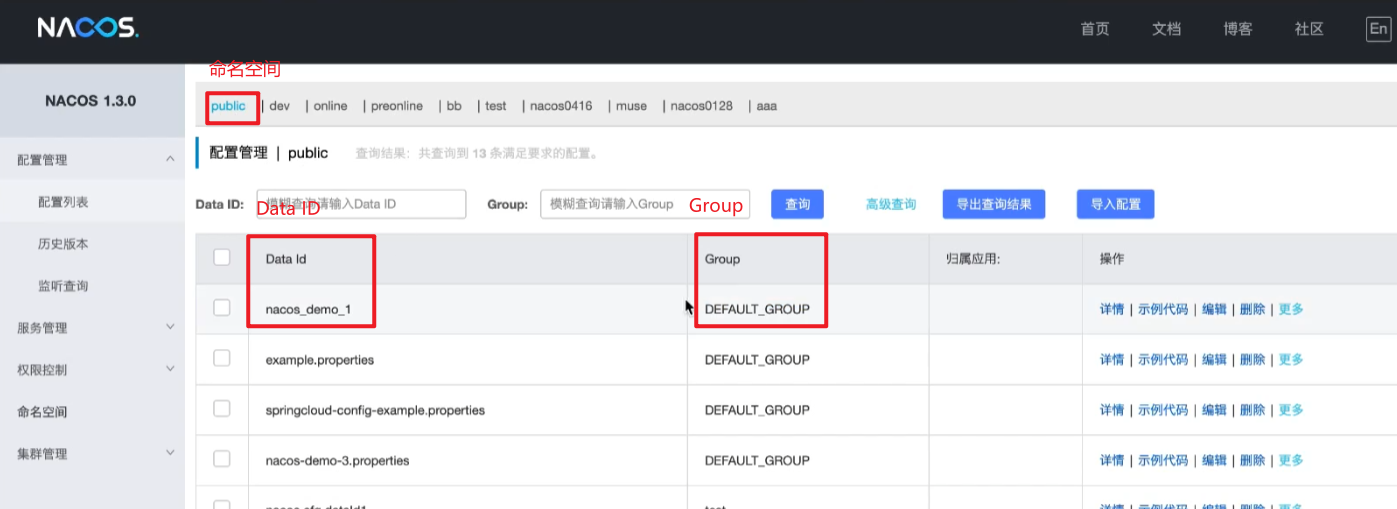Select the muse namespace tab
The image size is (1397, 509).
631,106
